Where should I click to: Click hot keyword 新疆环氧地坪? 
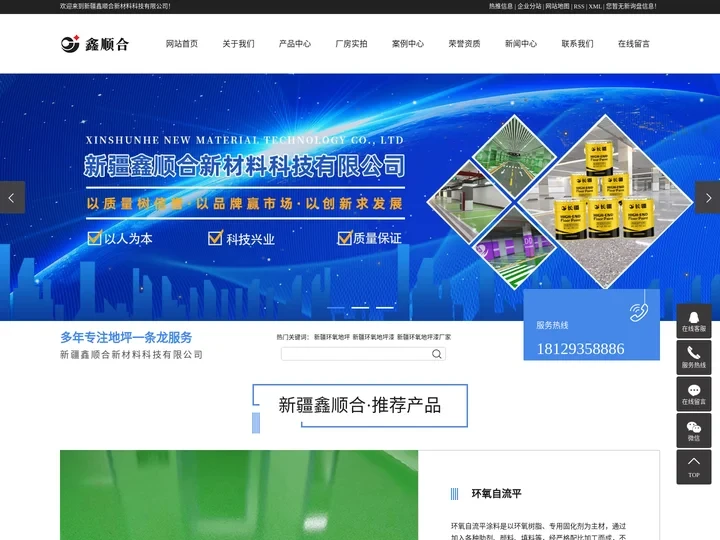(x=332, y=337)
